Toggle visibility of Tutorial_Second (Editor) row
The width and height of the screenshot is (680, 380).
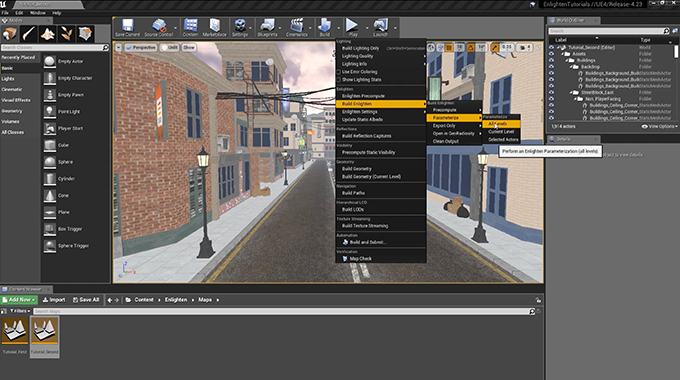(551, 47)
